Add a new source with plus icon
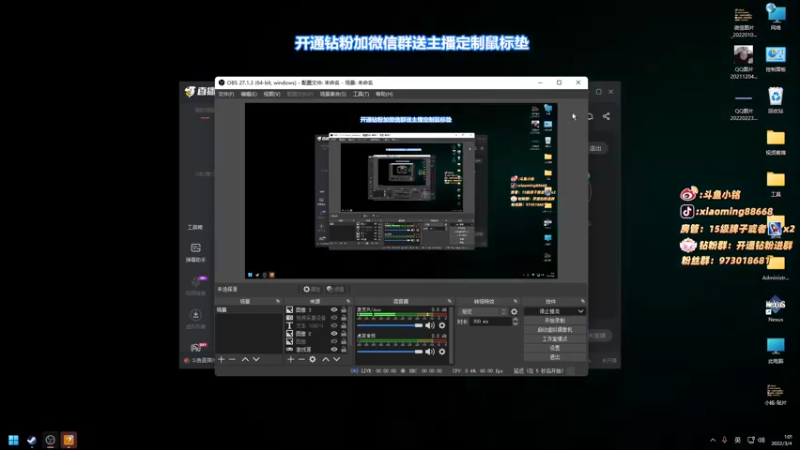Viewport: 800px width, 450px height. (290, 359)
